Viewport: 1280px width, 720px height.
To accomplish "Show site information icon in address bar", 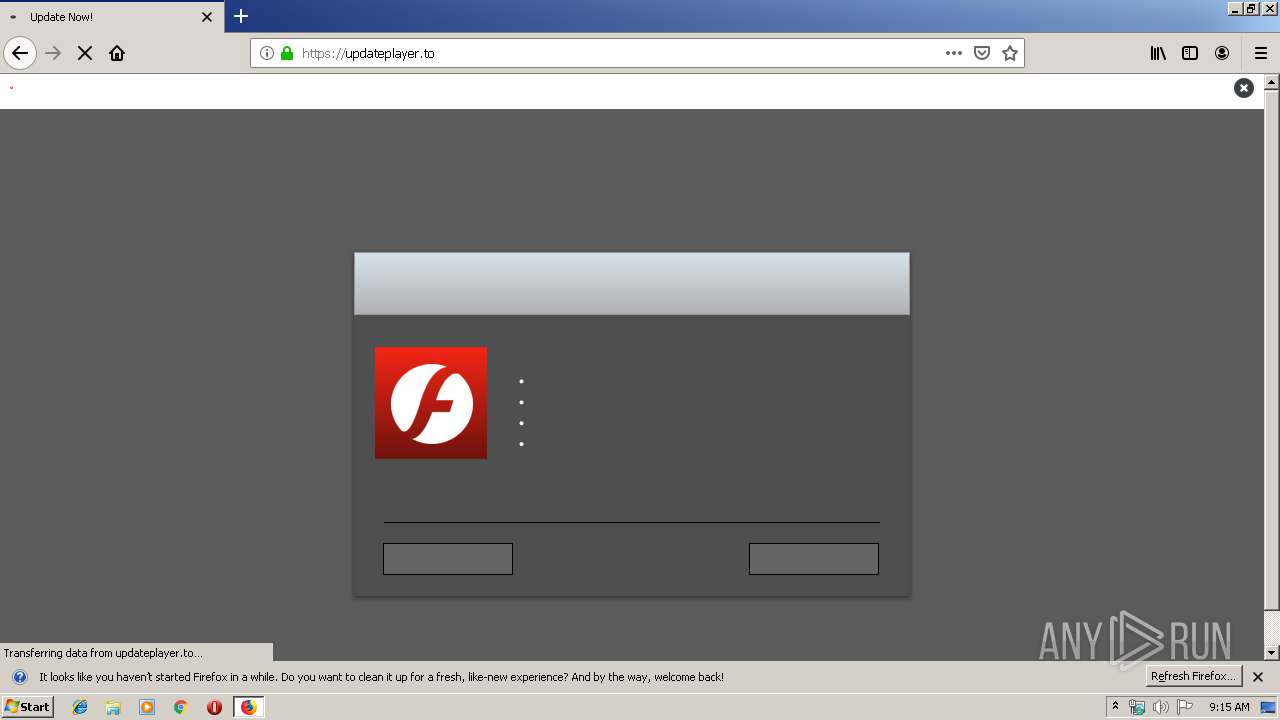I will tap(267, 53).
